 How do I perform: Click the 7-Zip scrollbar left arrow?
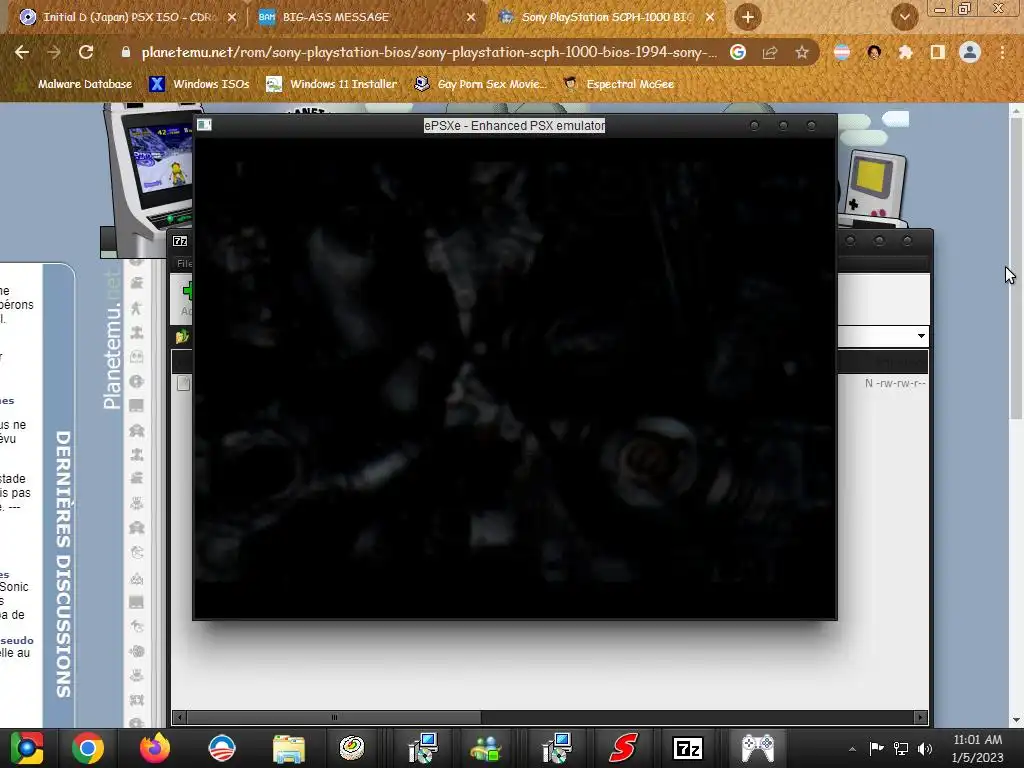pyautogui.click(x=180, y=717)
